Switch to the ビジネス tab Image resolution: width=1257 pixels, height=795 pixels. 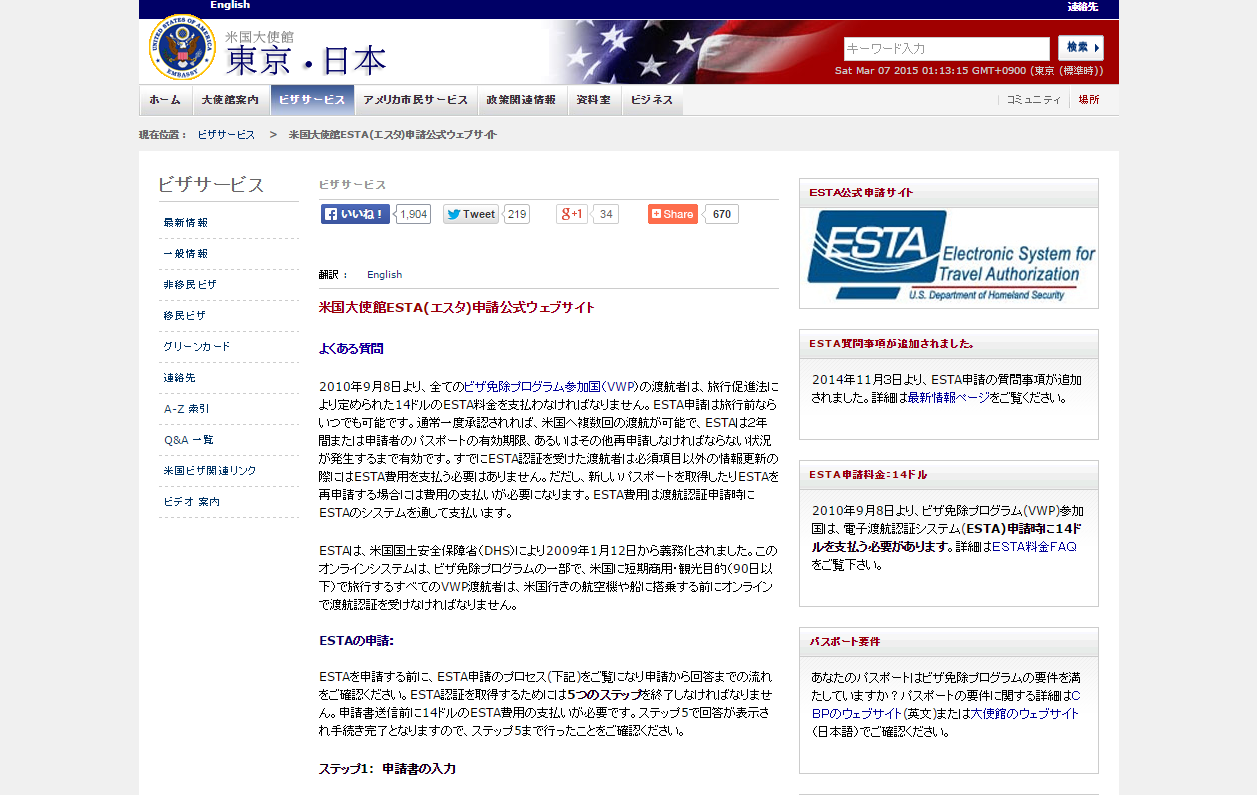pyautogui.click(x=652, y=99)
